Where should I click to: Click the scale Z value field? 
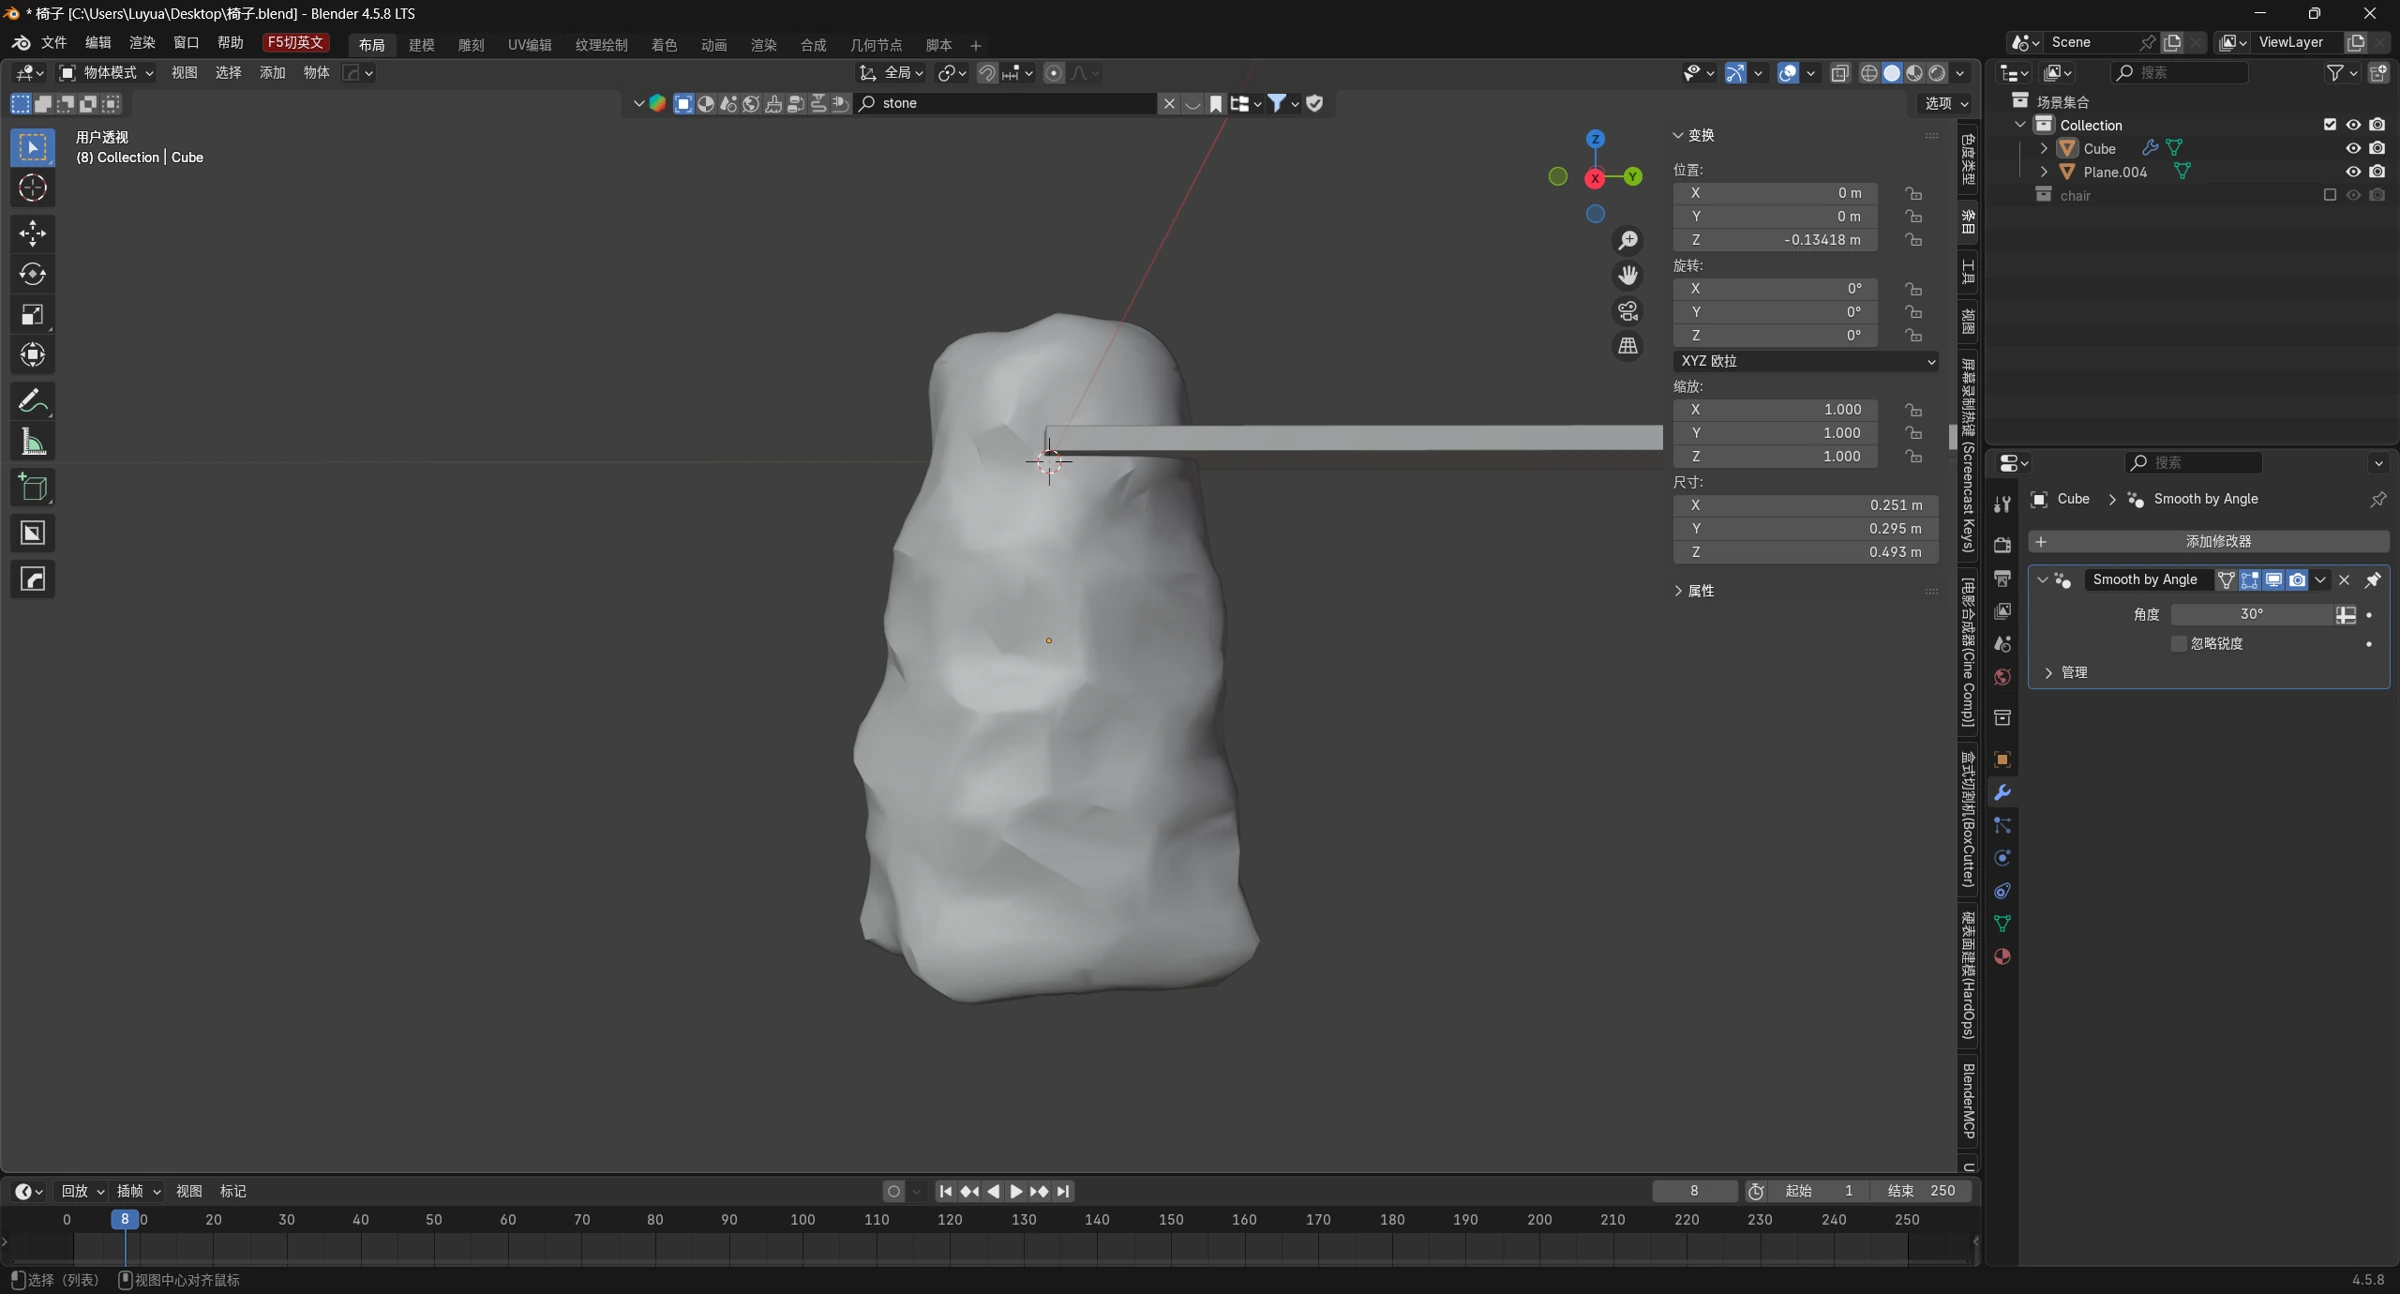1775,456
